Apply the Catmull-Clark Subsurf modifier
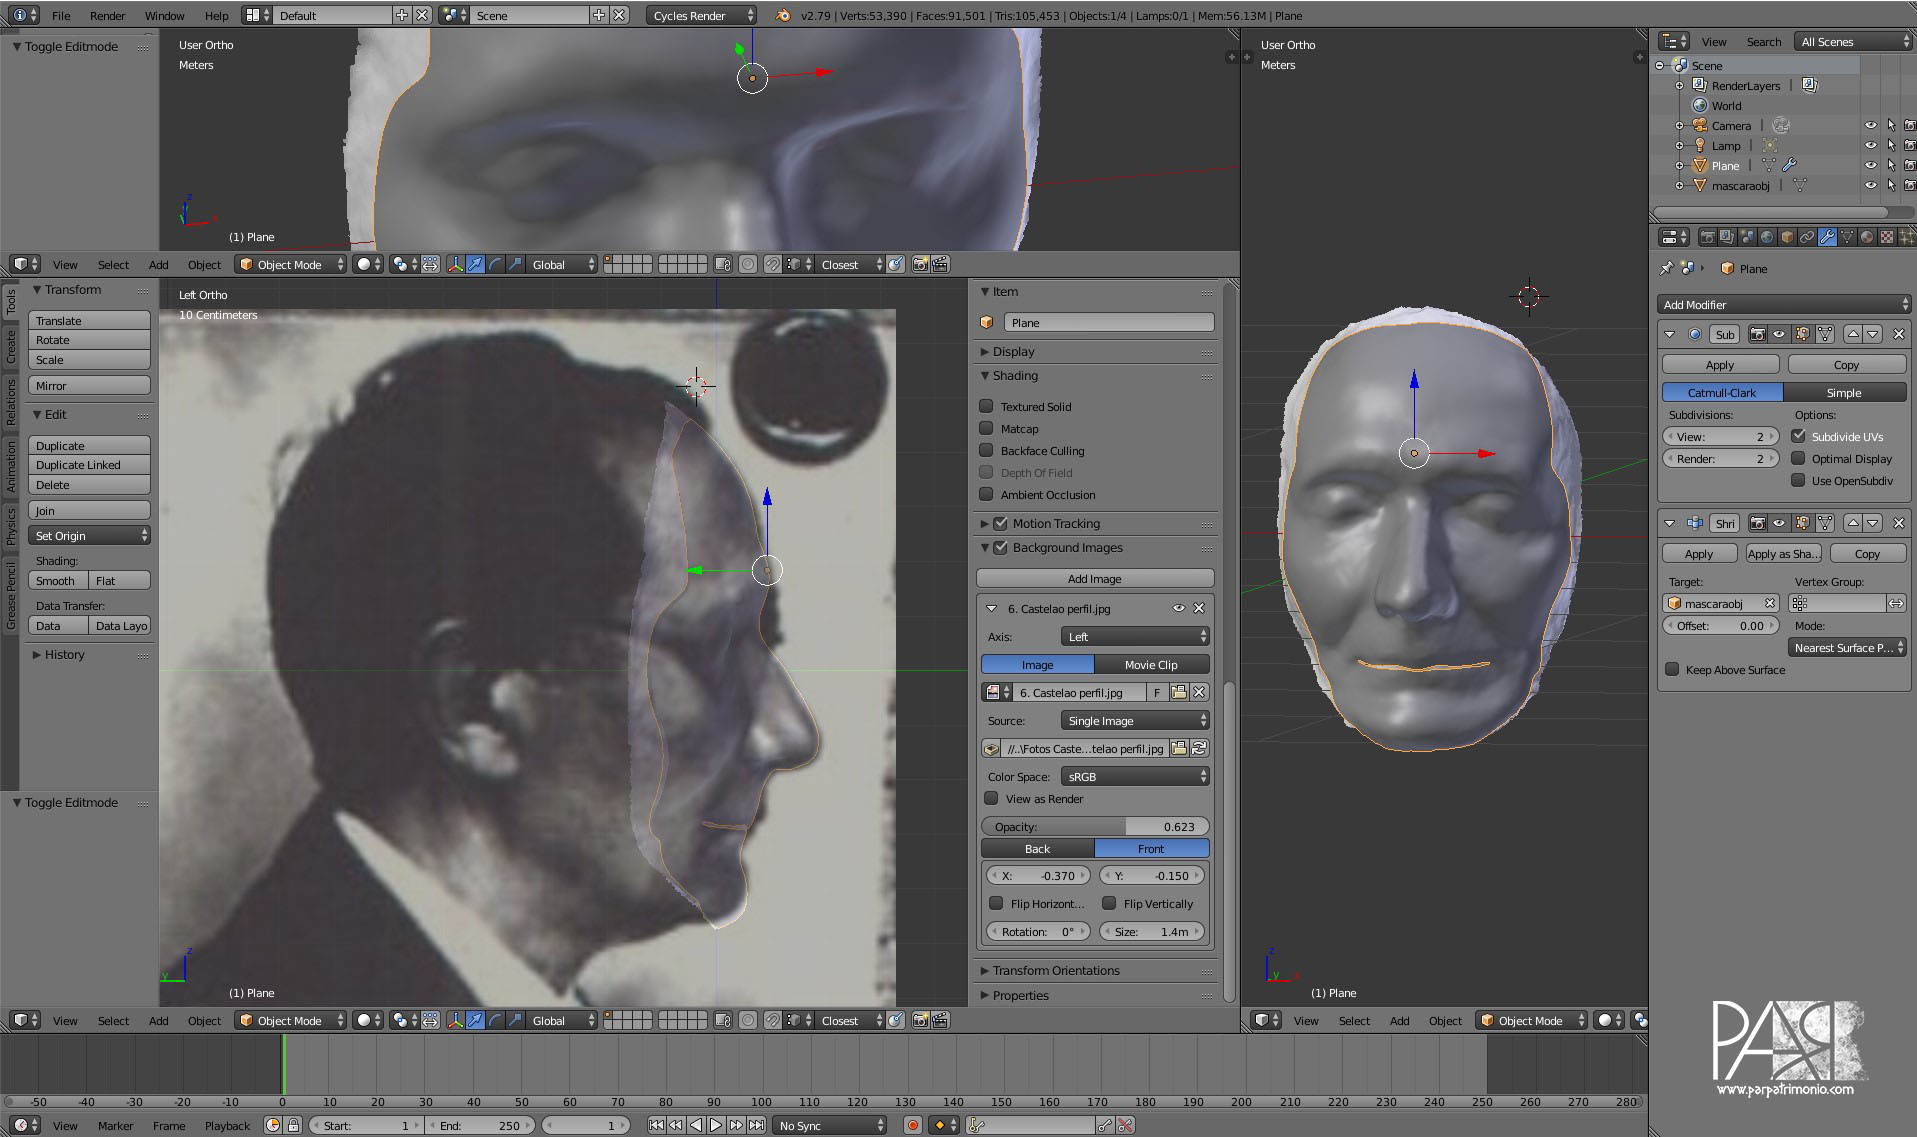The image size is (1917, 1137). pos(1720,364)
